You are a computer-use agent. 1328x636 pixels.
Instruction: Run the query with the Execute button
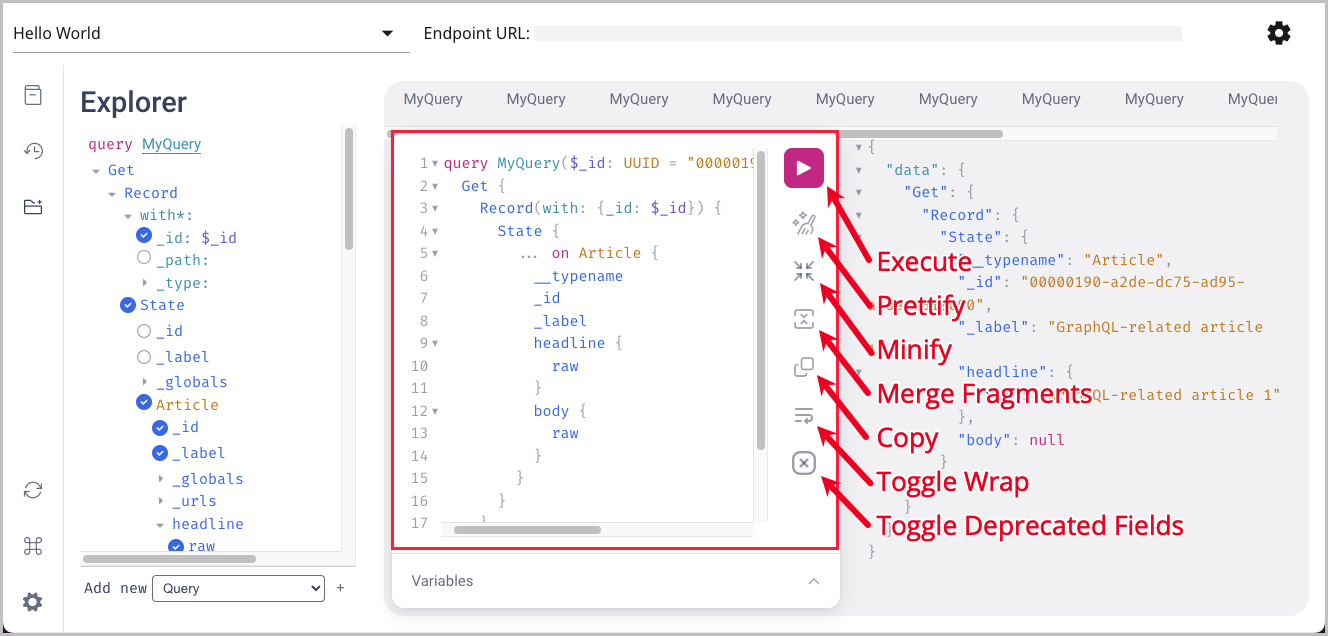(803, 168)
